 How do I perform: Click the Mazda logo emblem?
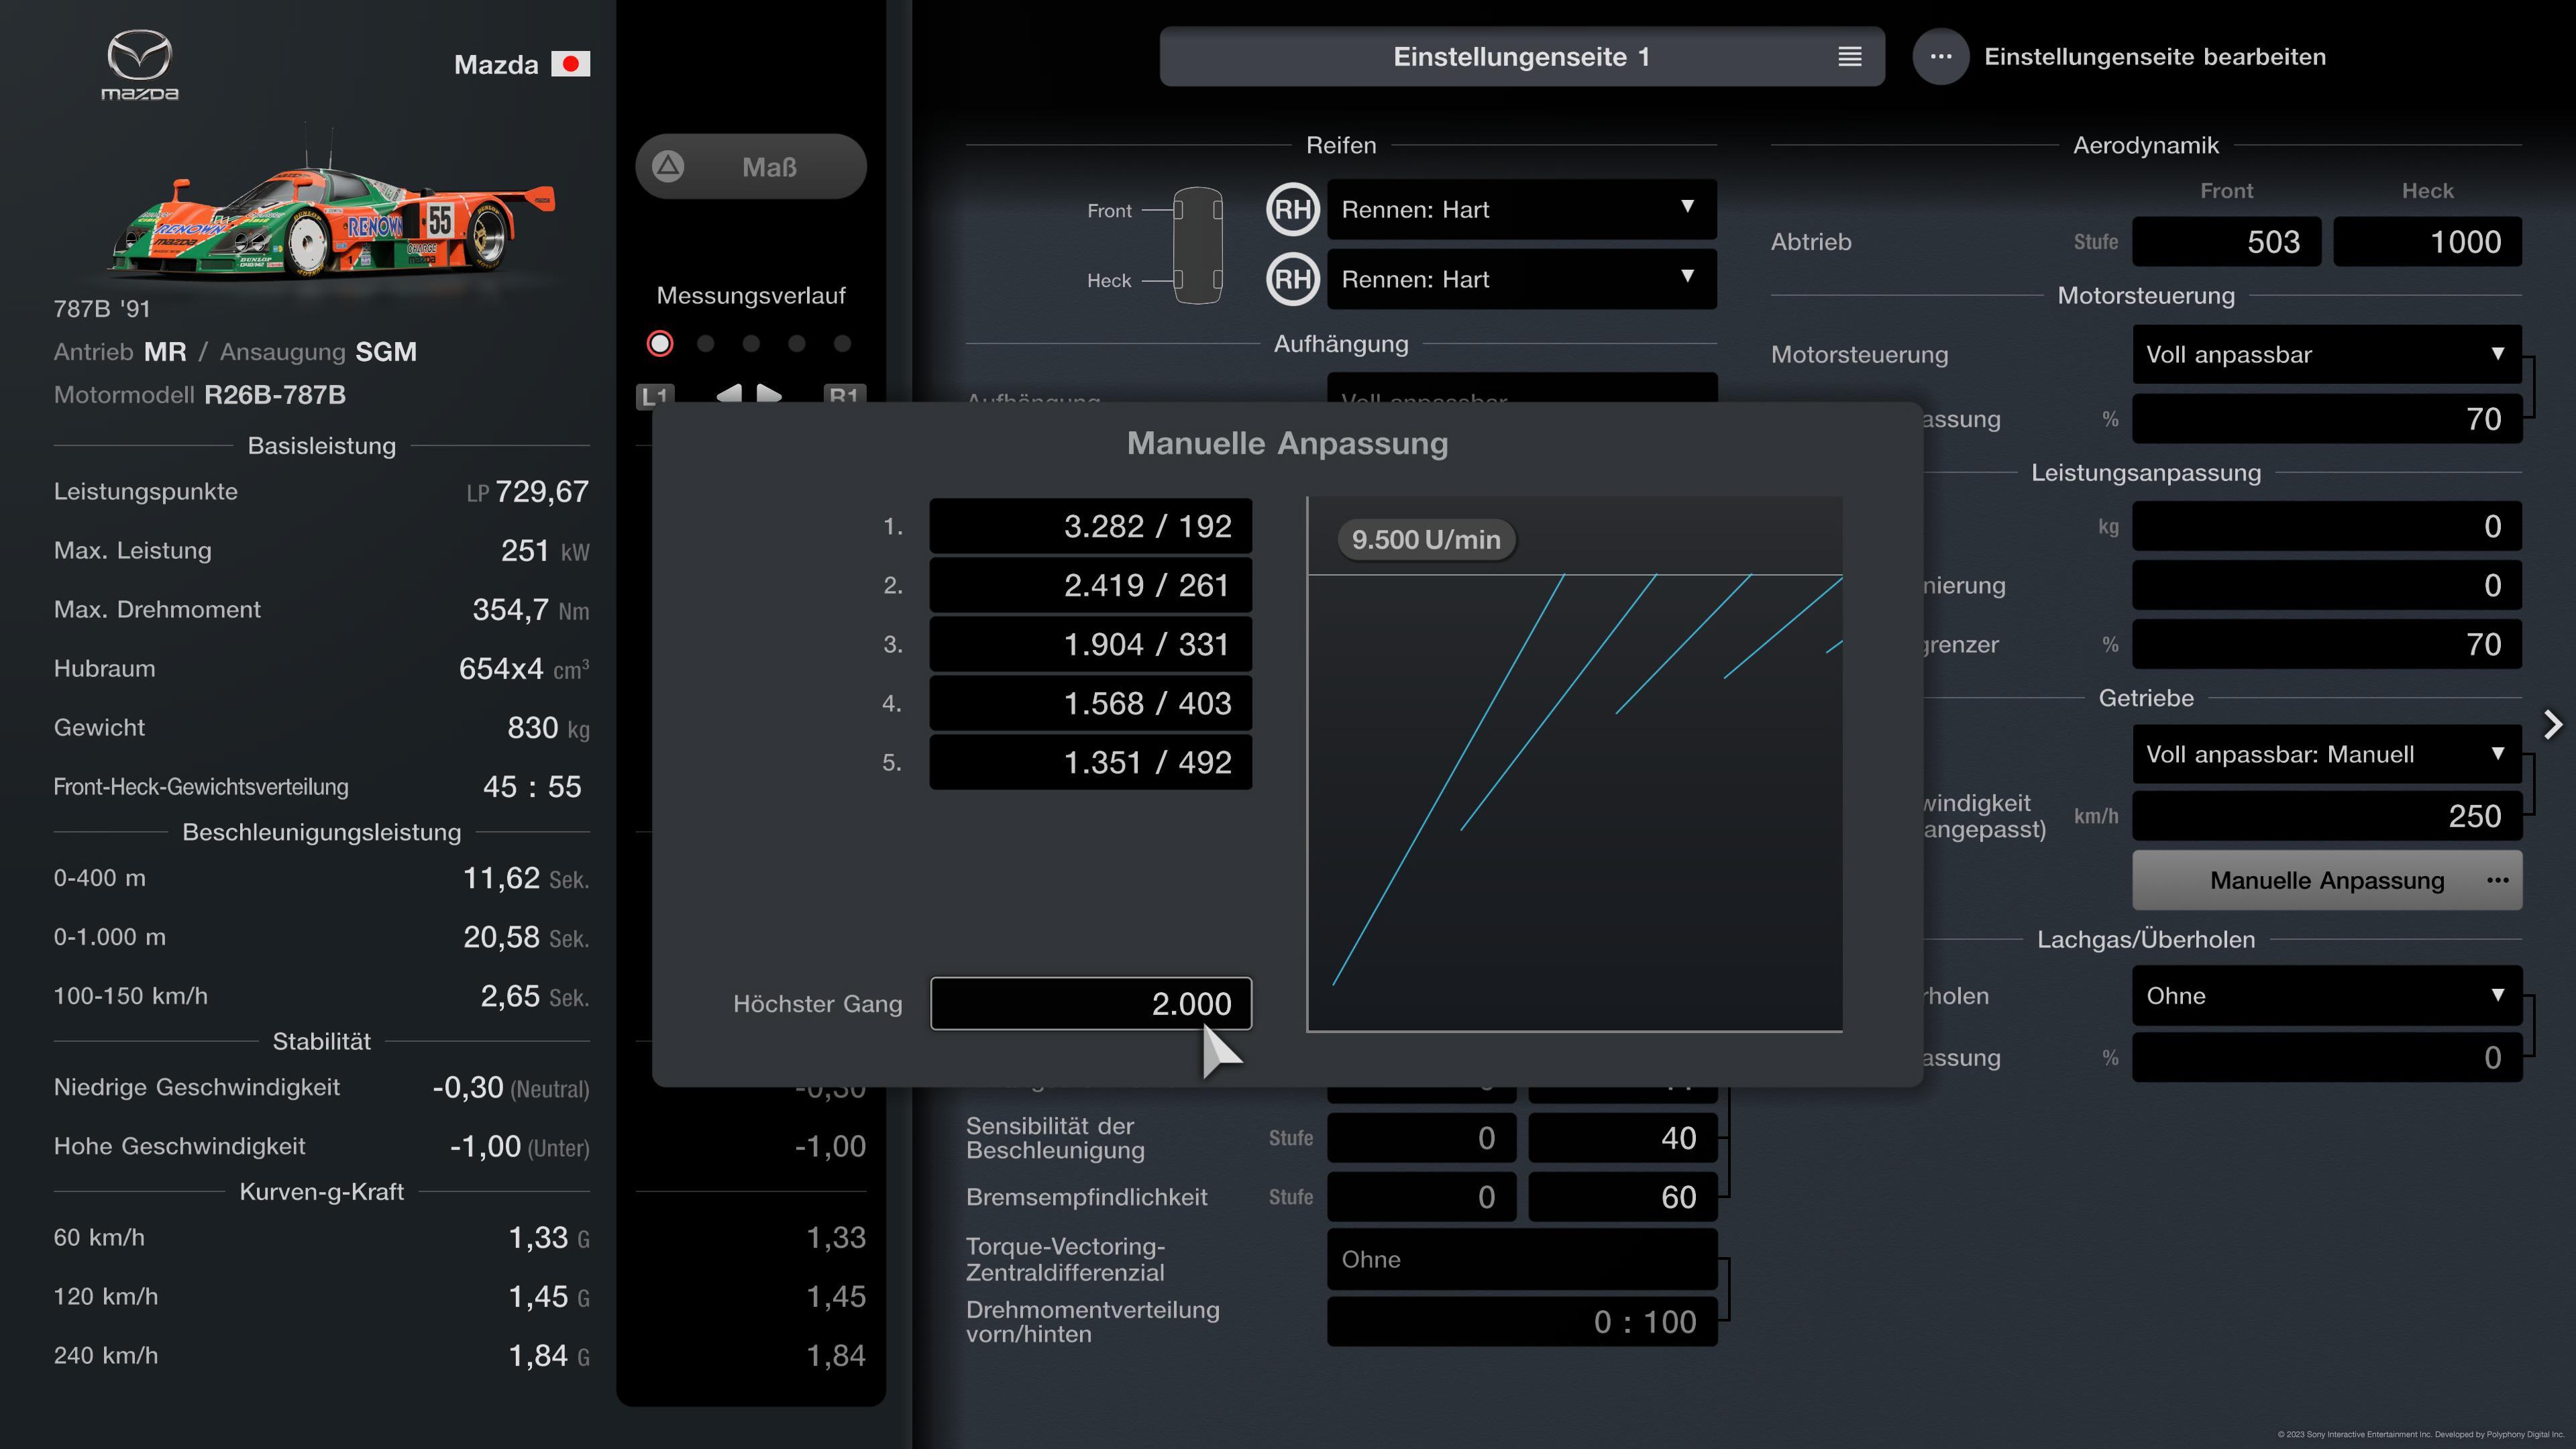(139, 65)
